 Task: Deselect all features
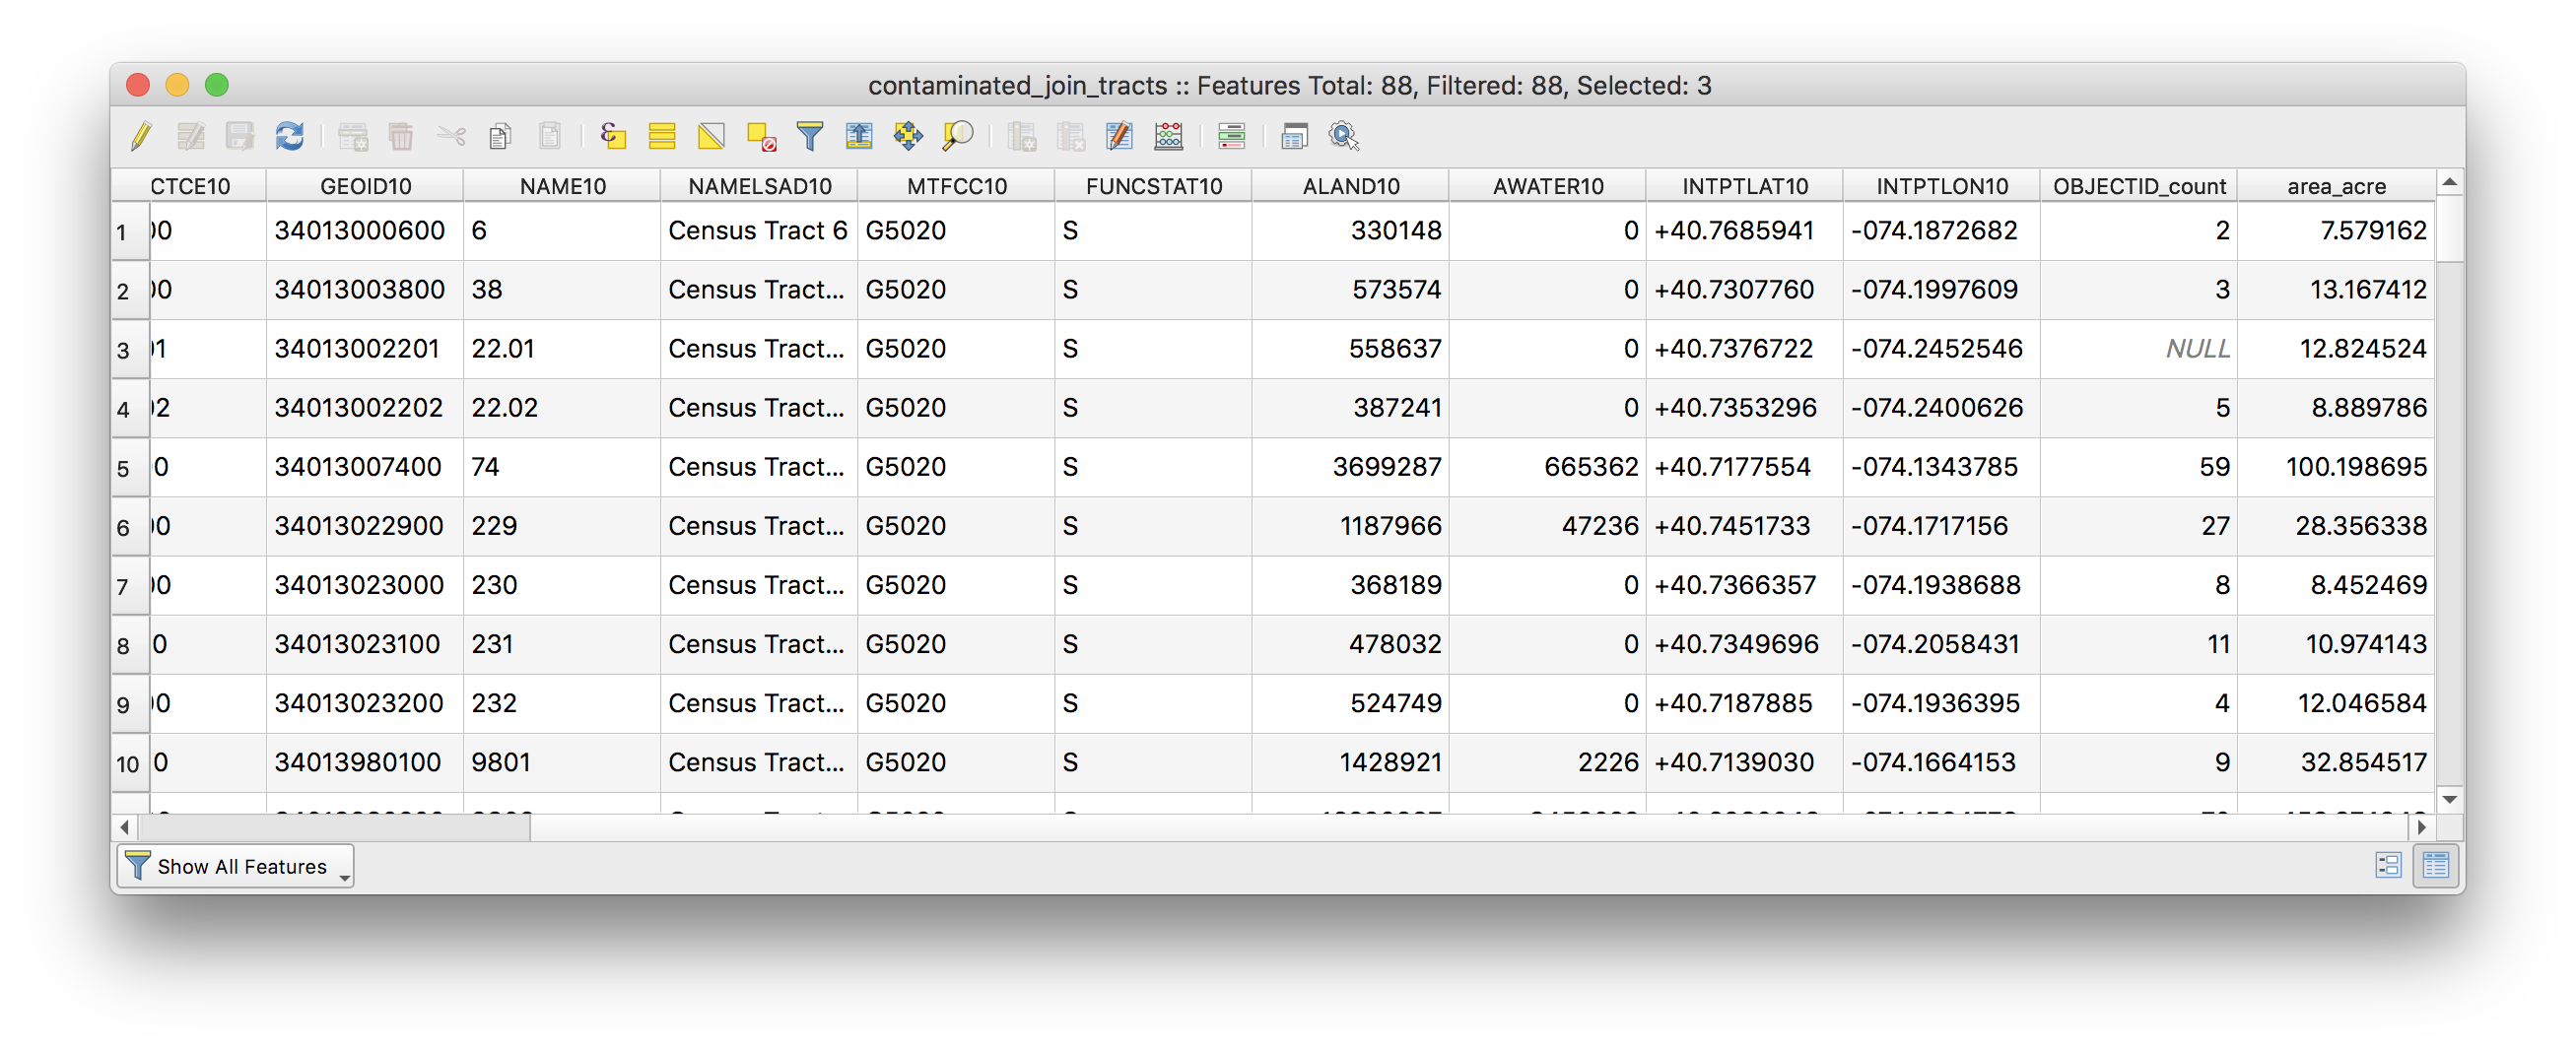click(x=761, y=136)
